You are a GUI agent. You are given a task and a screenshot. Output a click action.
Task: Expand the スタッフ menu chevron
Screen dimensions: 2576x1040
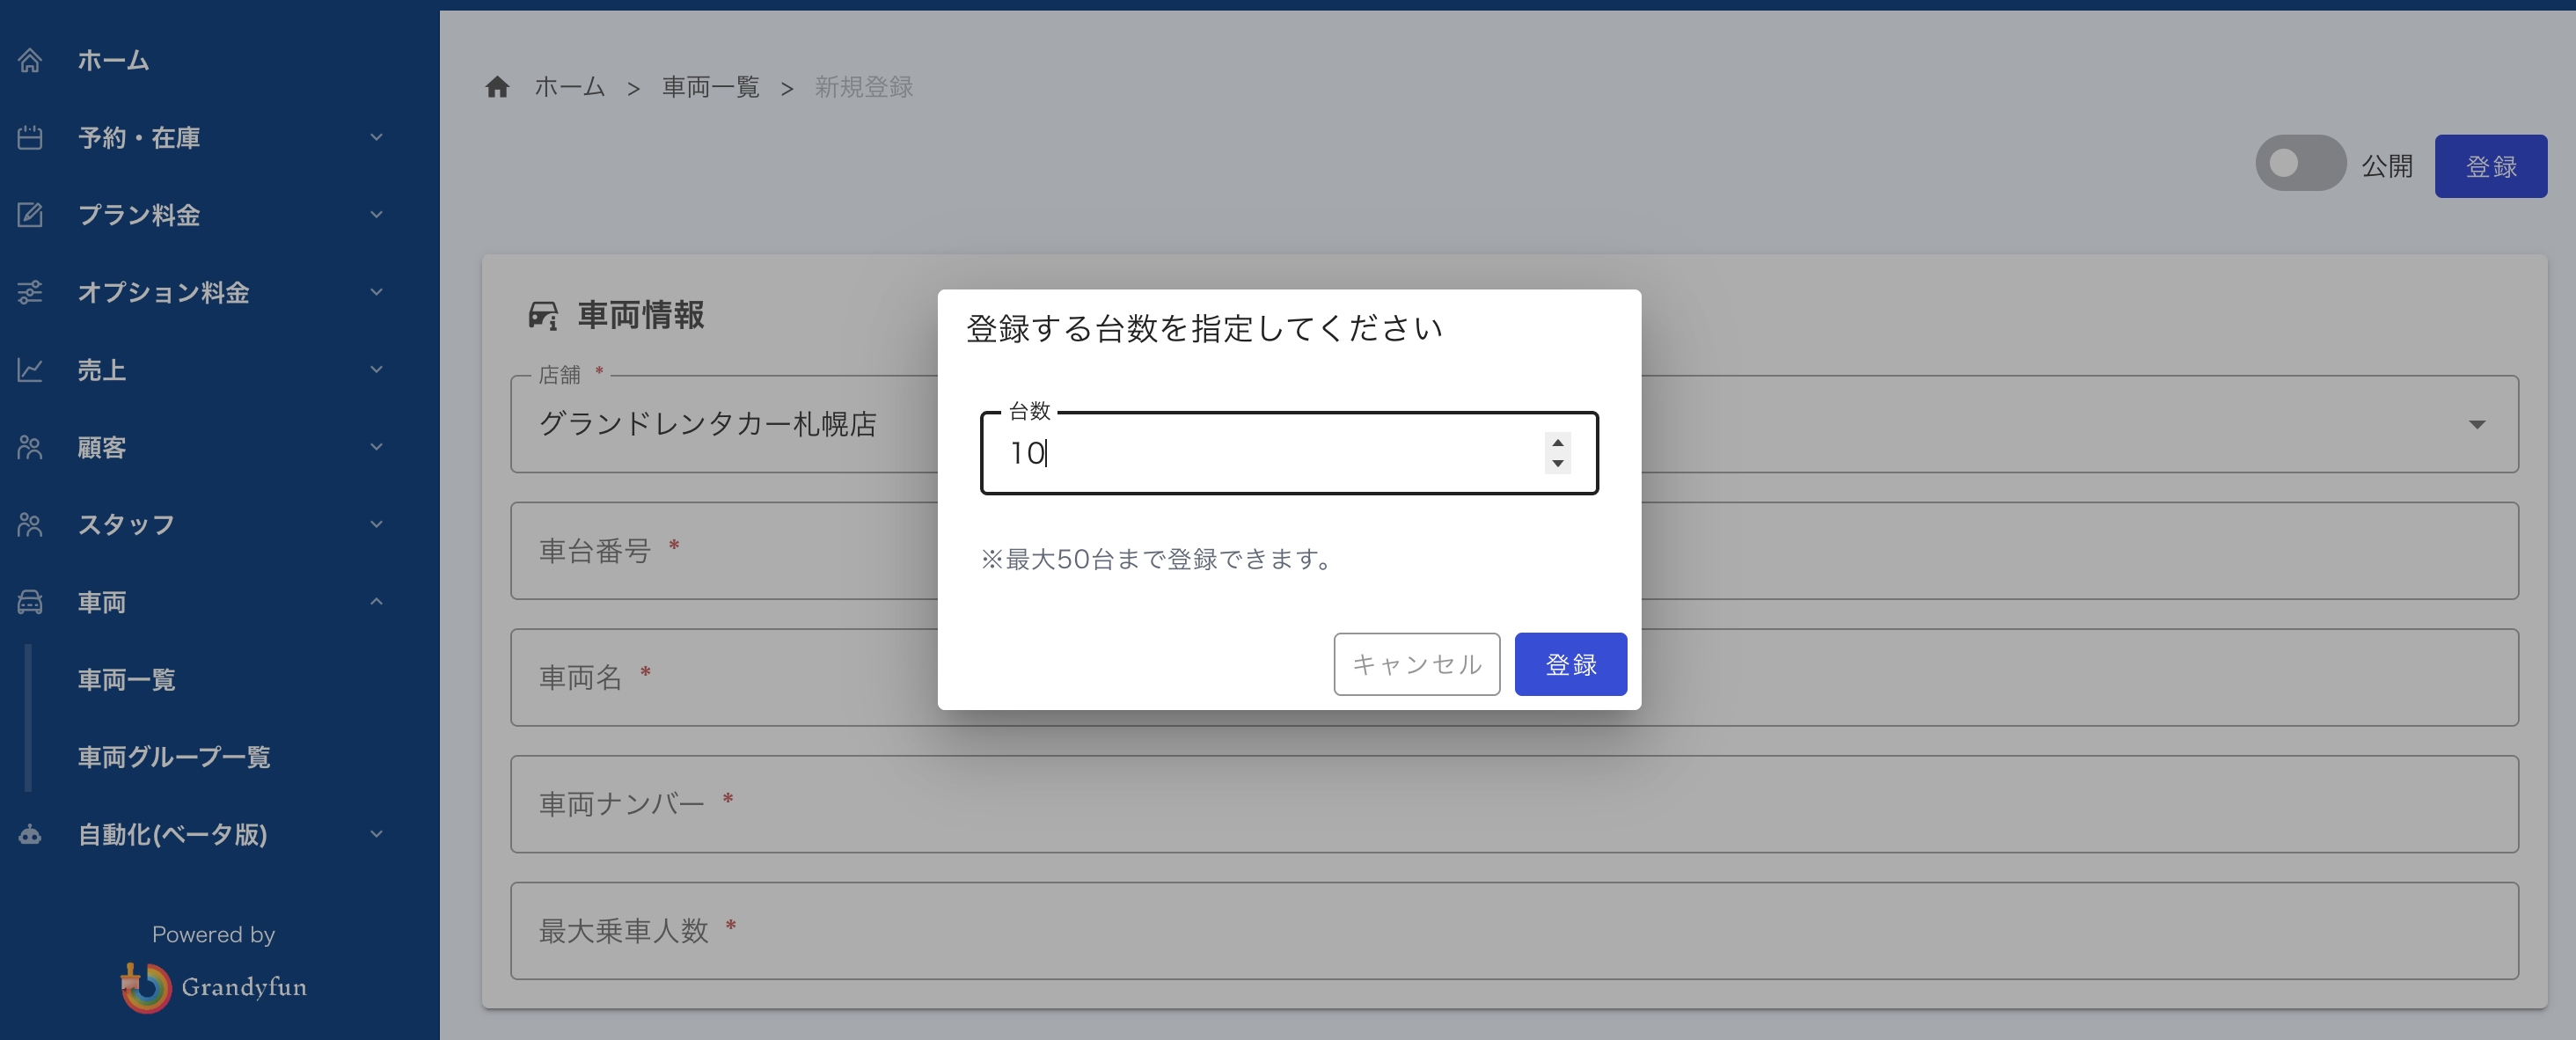pos(376,524)
